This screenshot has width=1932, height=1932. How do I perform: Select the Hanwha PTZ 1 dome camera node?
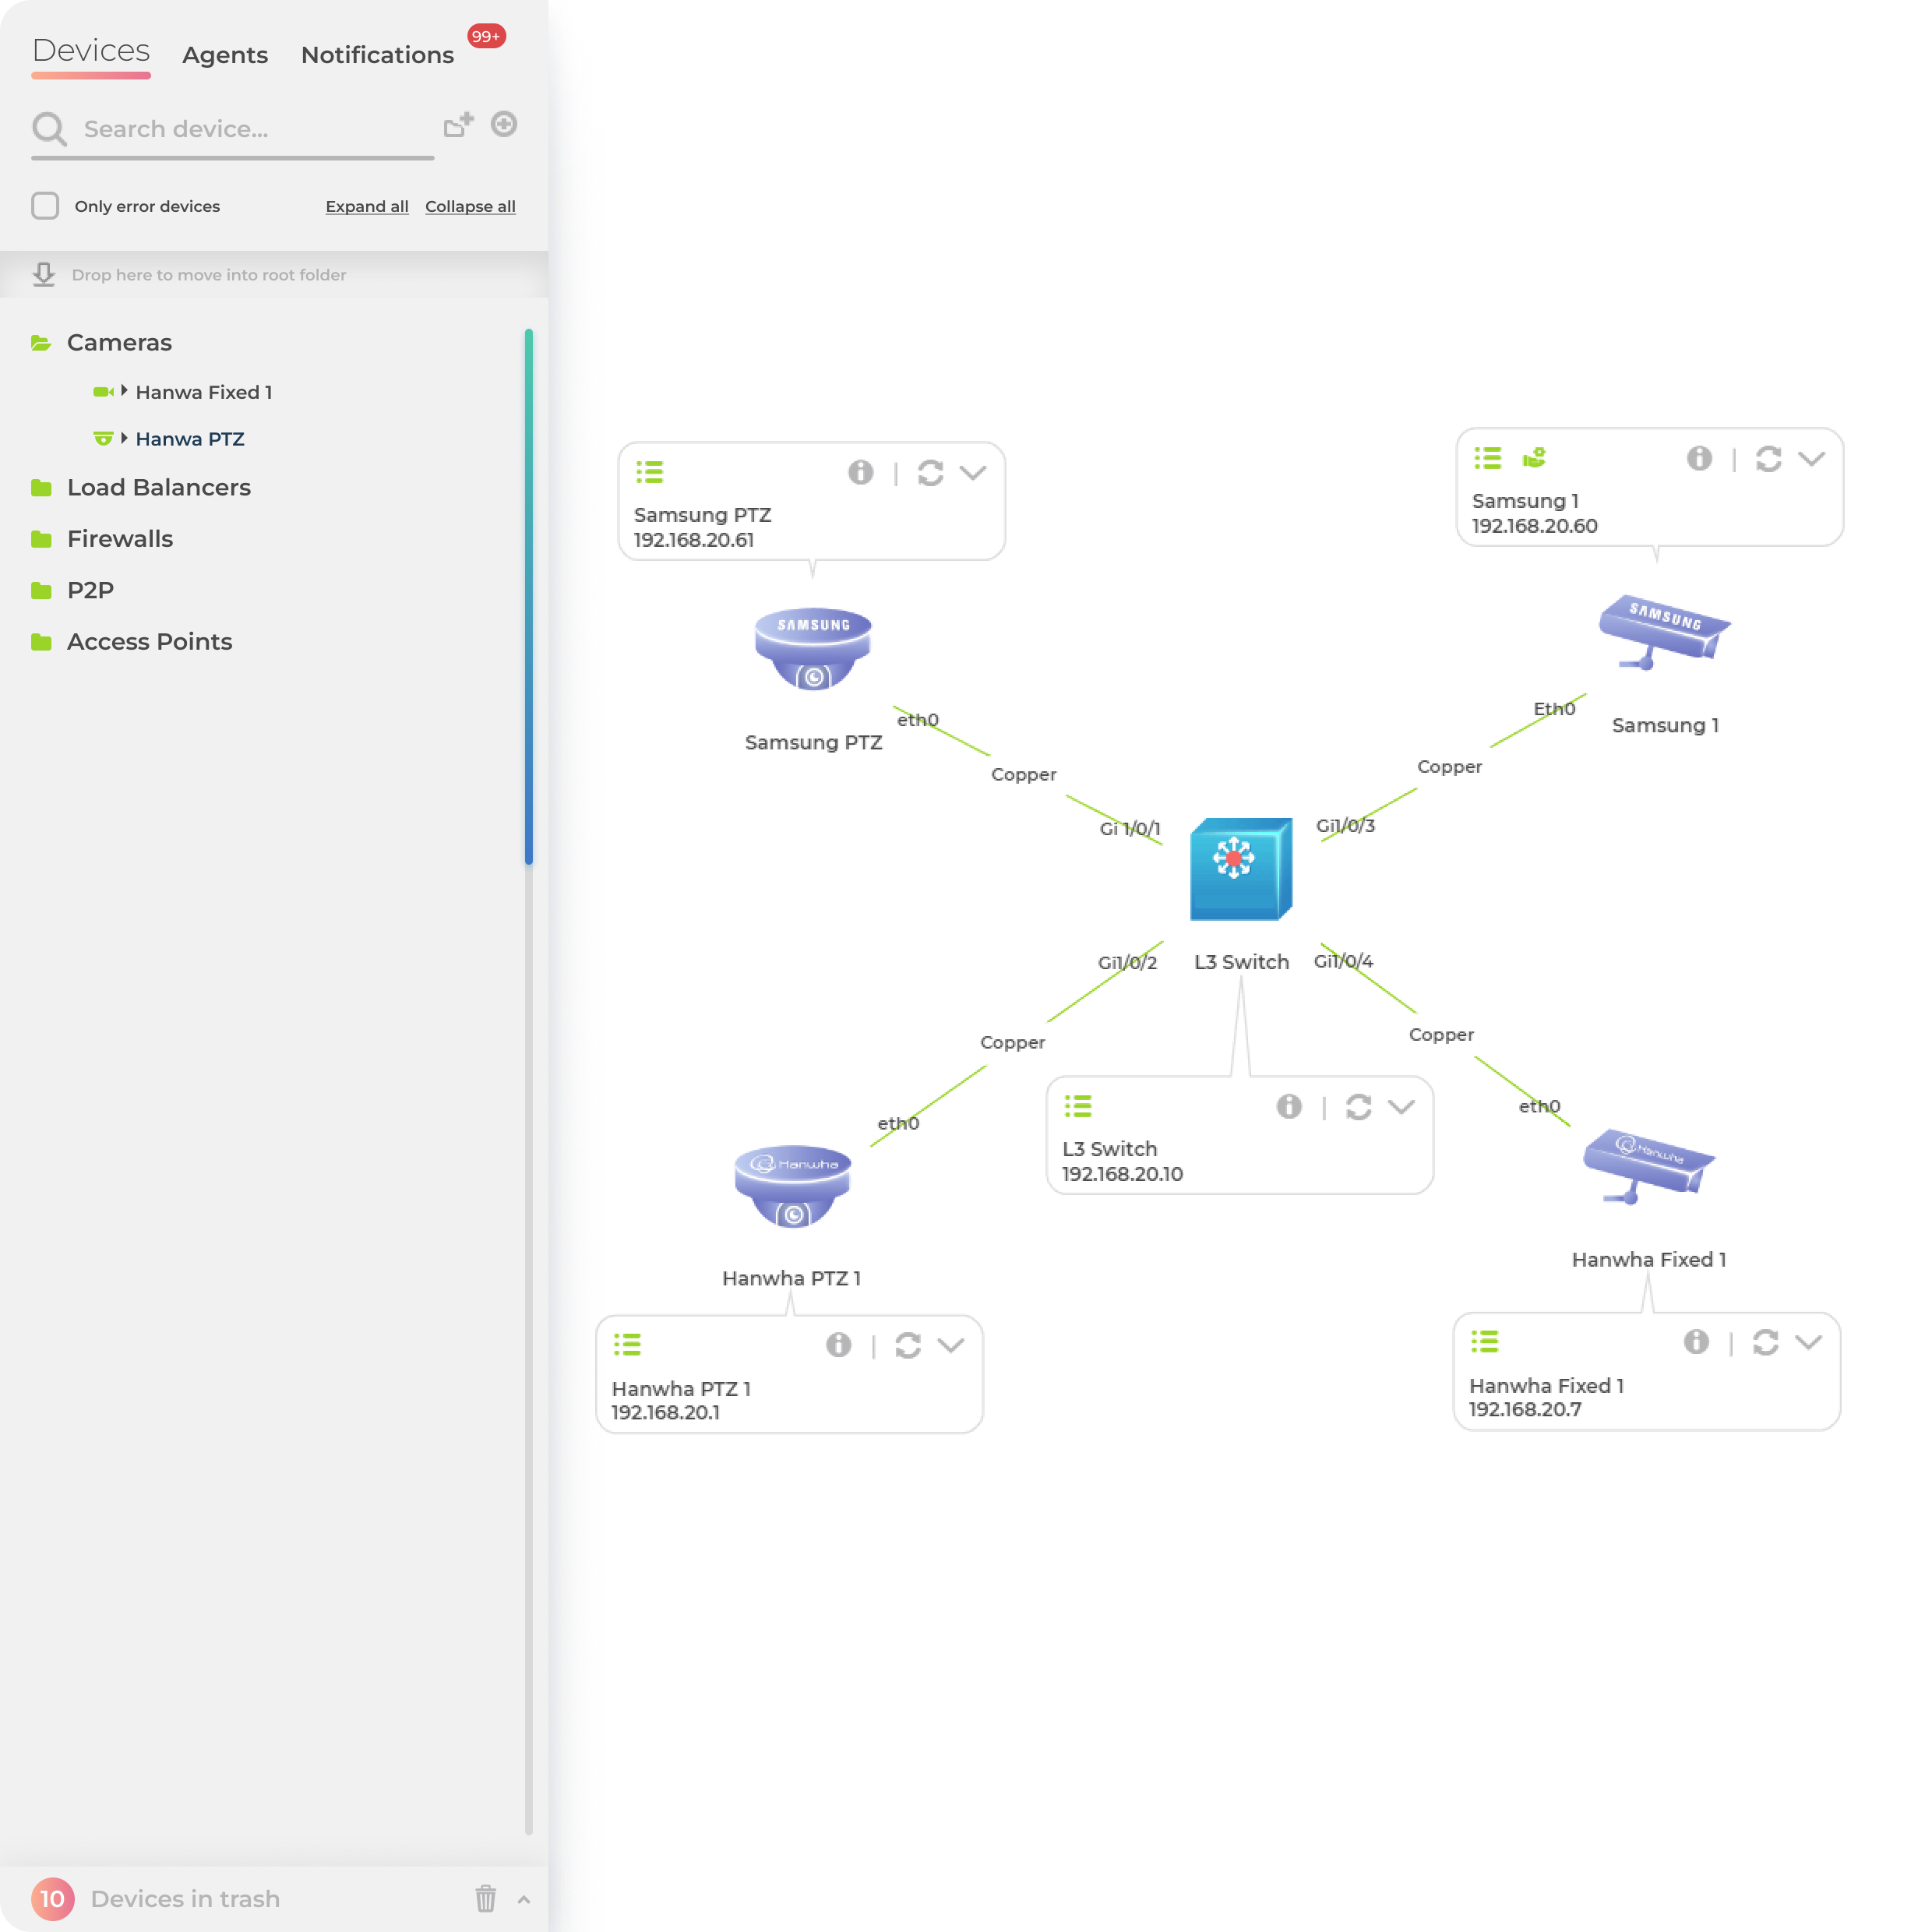tap(792, 1187)
